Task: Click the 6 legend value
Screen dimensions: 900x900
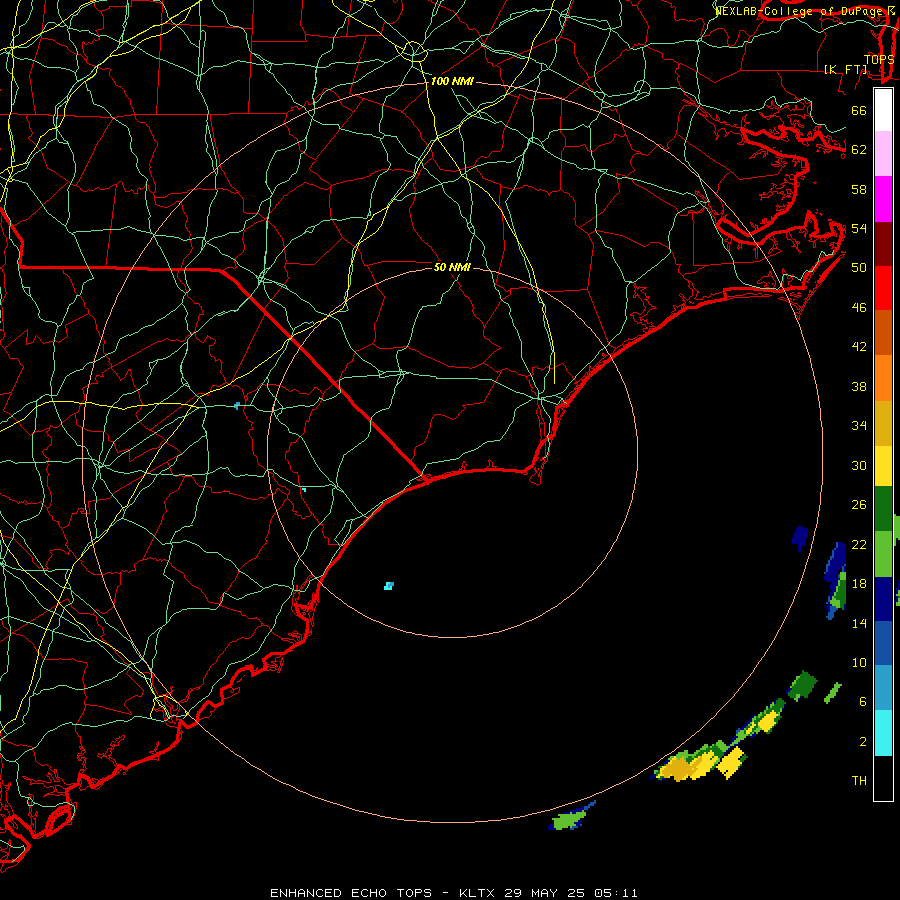Action: pyautogui.click(x=862, y=701)
